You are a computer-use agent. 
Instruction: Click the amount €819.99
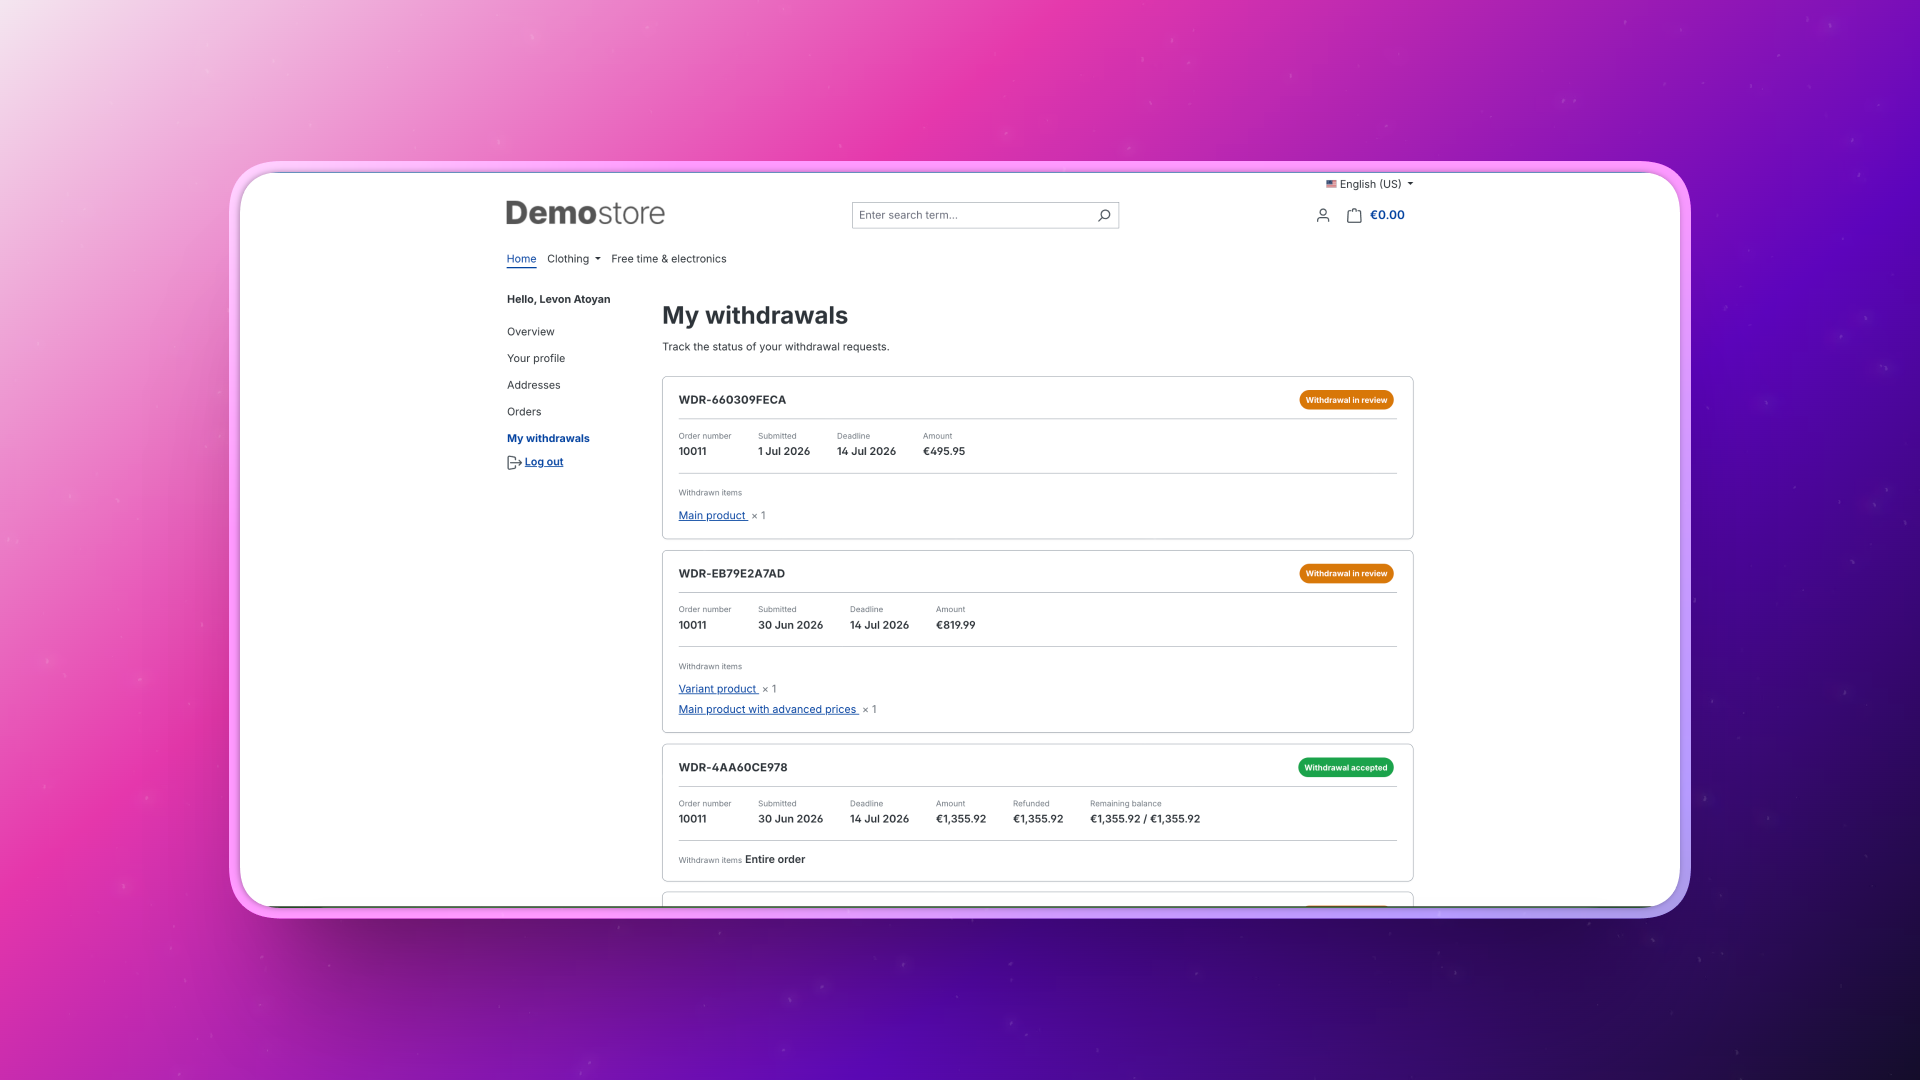pyautogui.click(x=955, y=626)
